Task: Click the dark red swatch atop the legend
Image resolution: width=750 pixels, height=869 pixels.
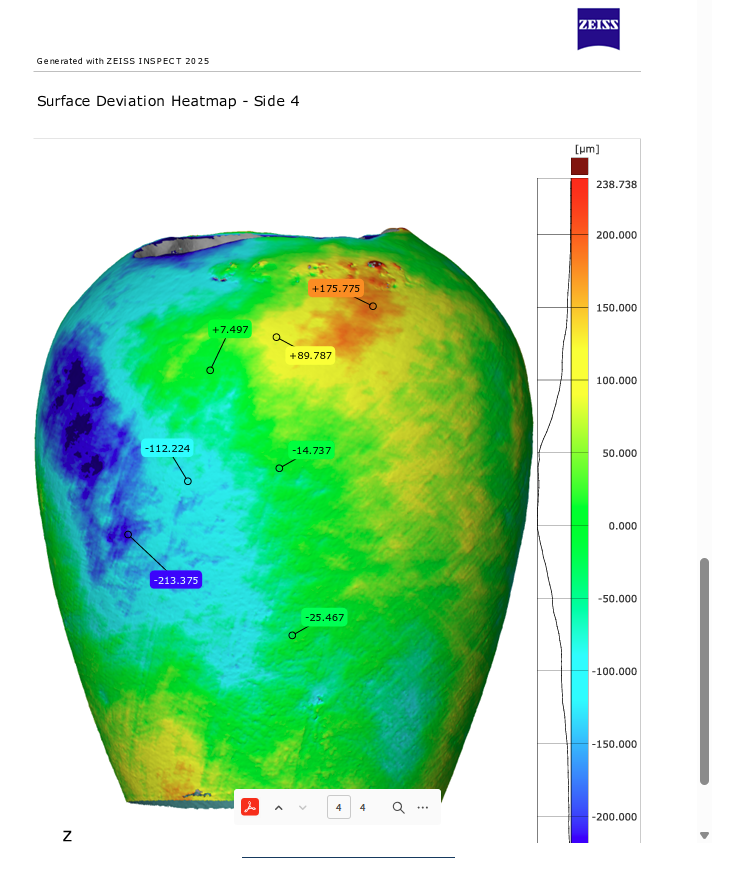Action: (579, 165)
